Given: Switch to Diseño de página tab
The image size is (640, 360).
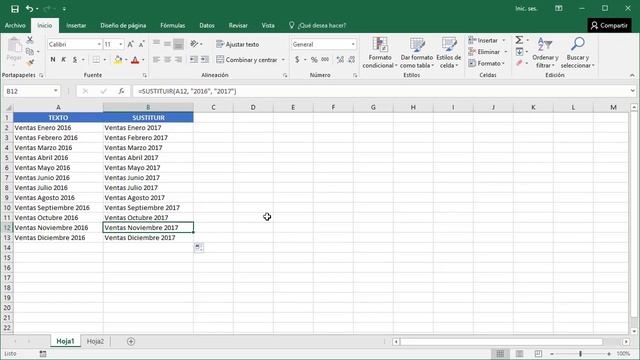Looking at the screenshot, I should click(x=123, y=25).
